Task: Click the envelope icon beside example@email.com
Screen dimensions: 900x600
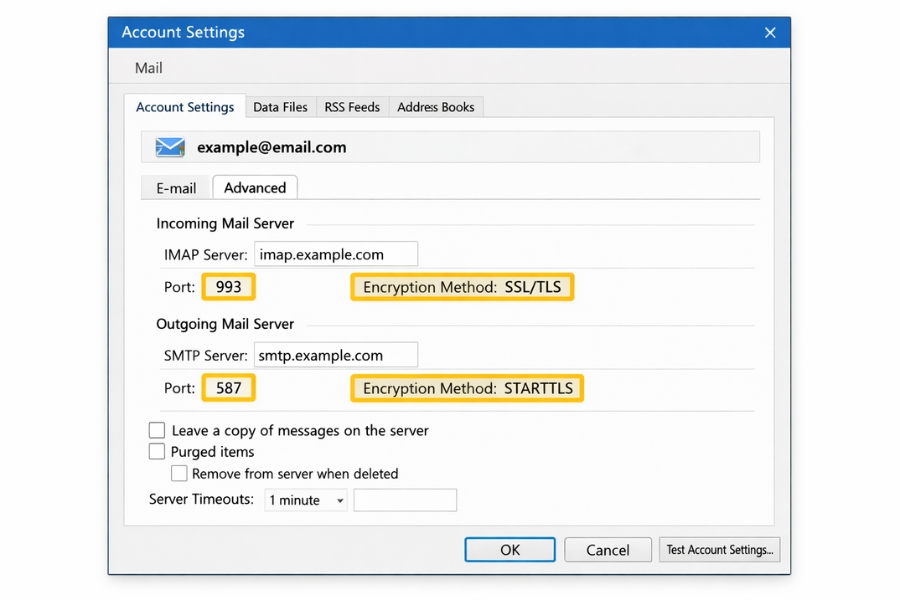Action: [169, 146]
